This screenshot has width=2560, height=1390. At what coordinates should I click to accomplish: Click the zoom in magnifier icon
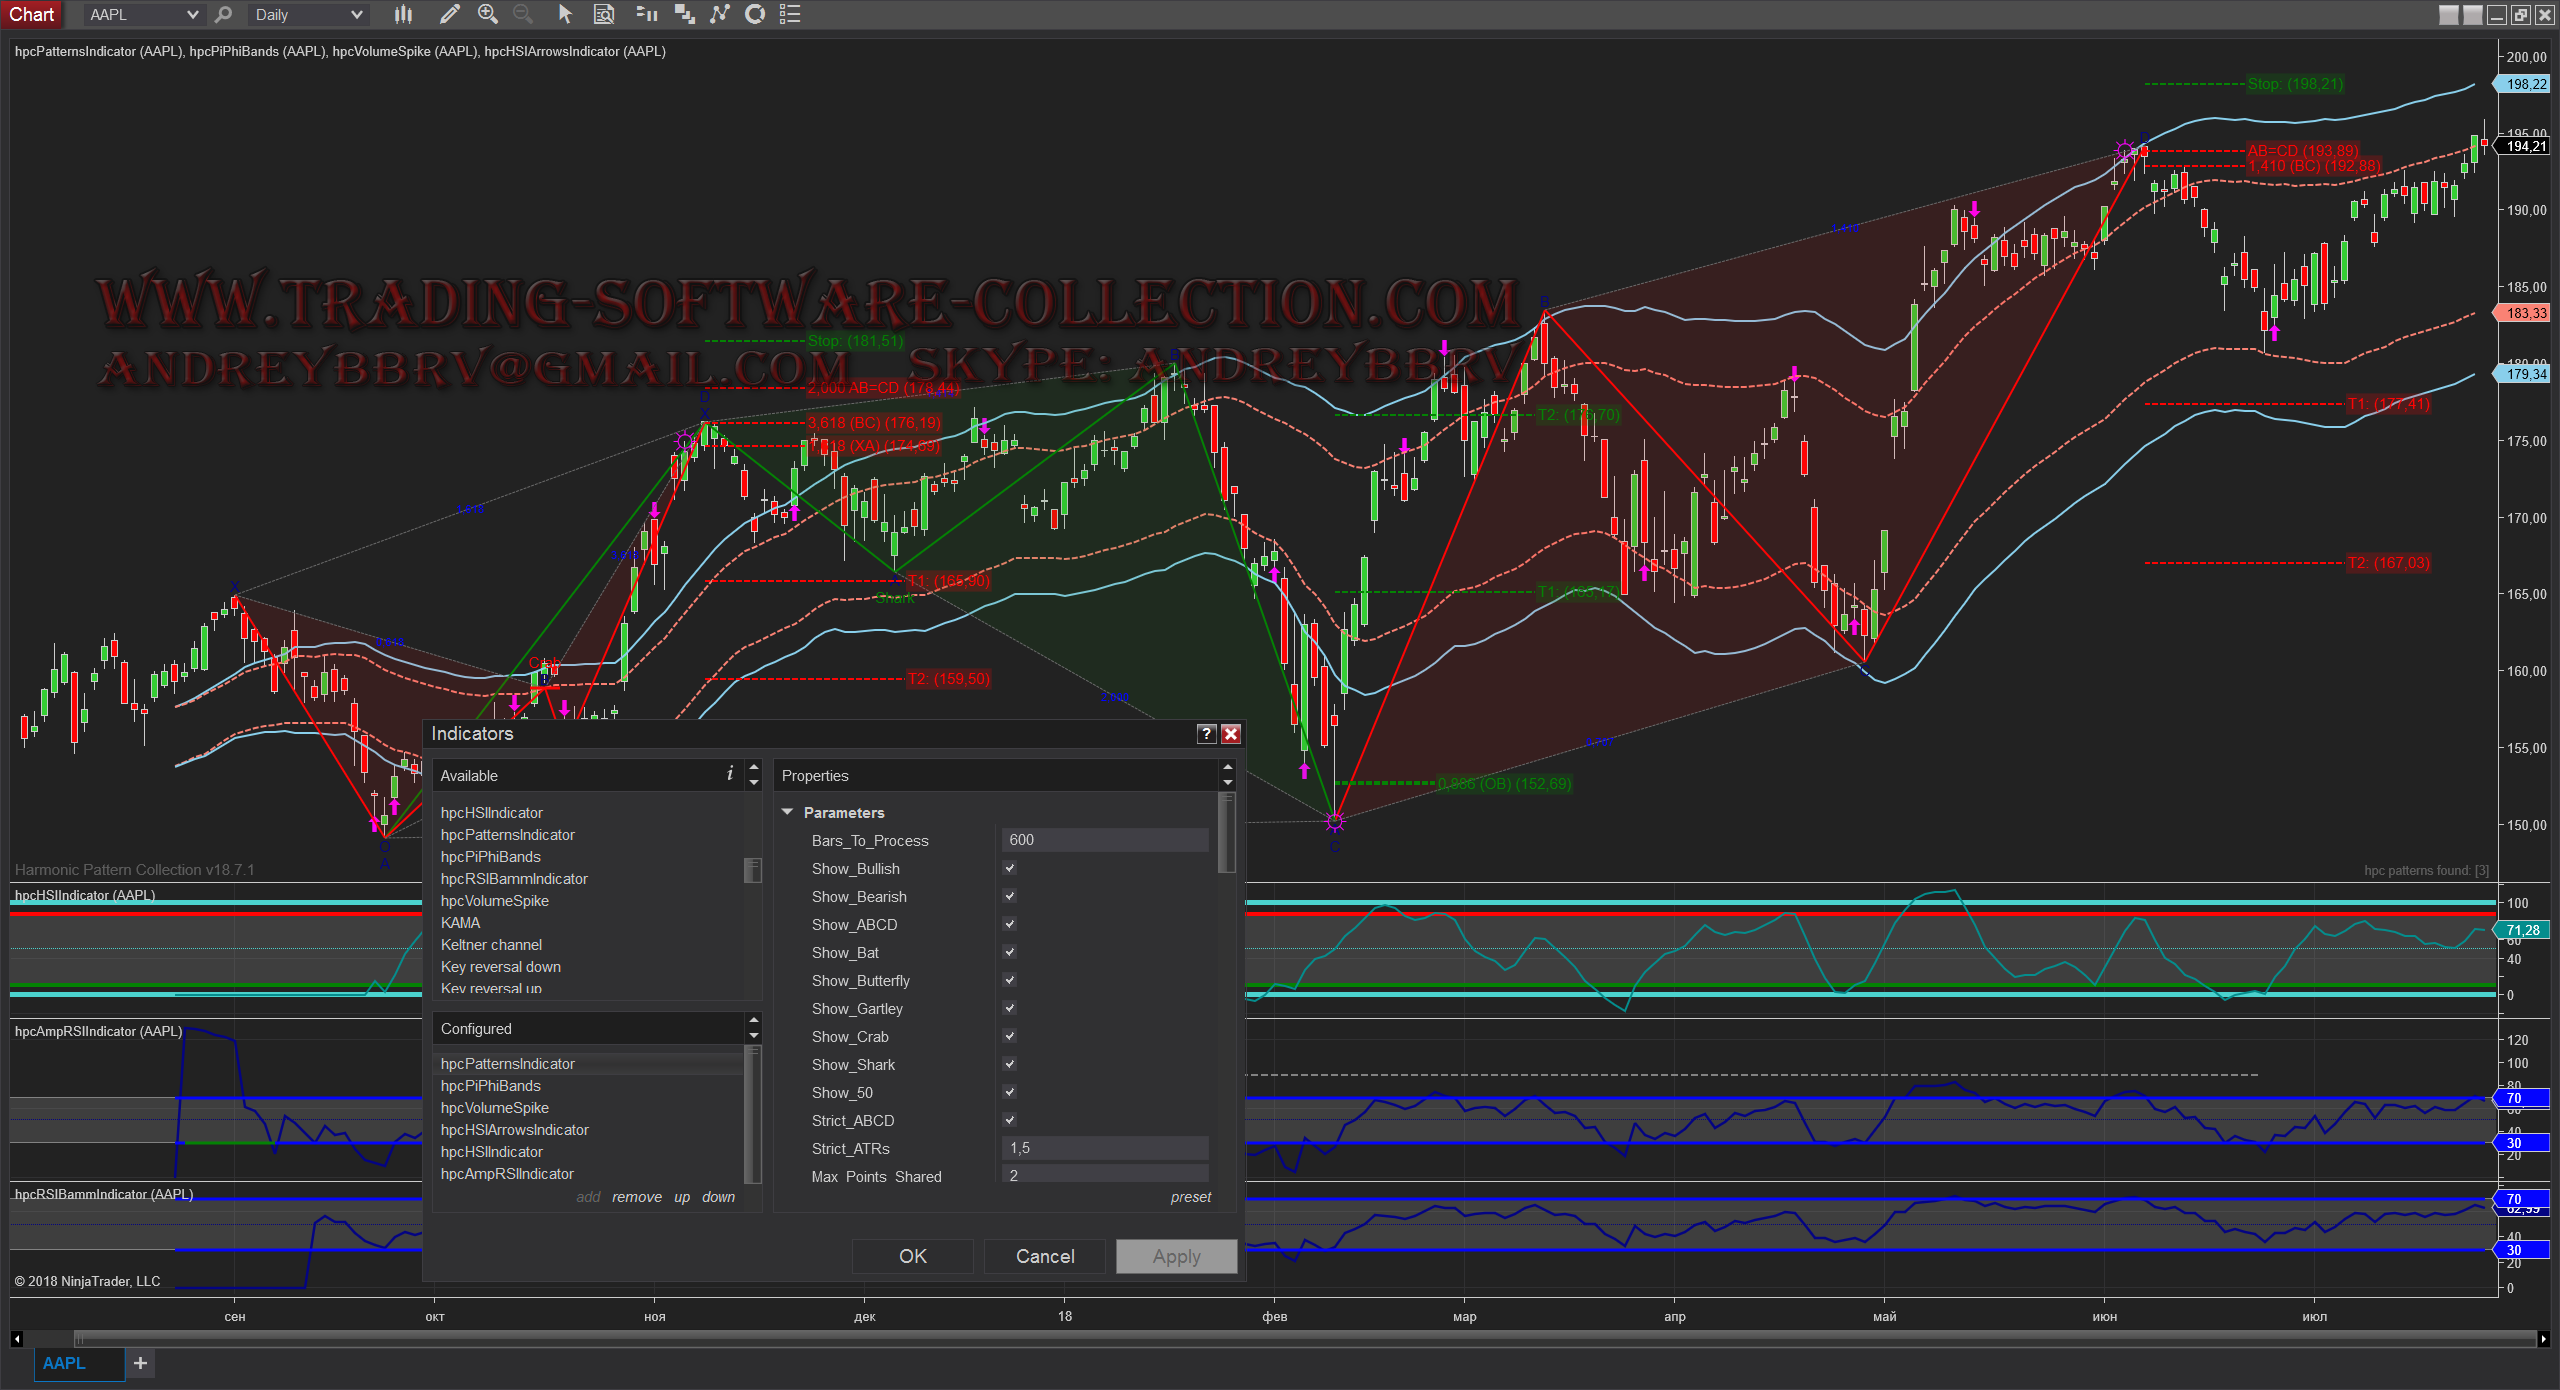[x=488, y=14]
